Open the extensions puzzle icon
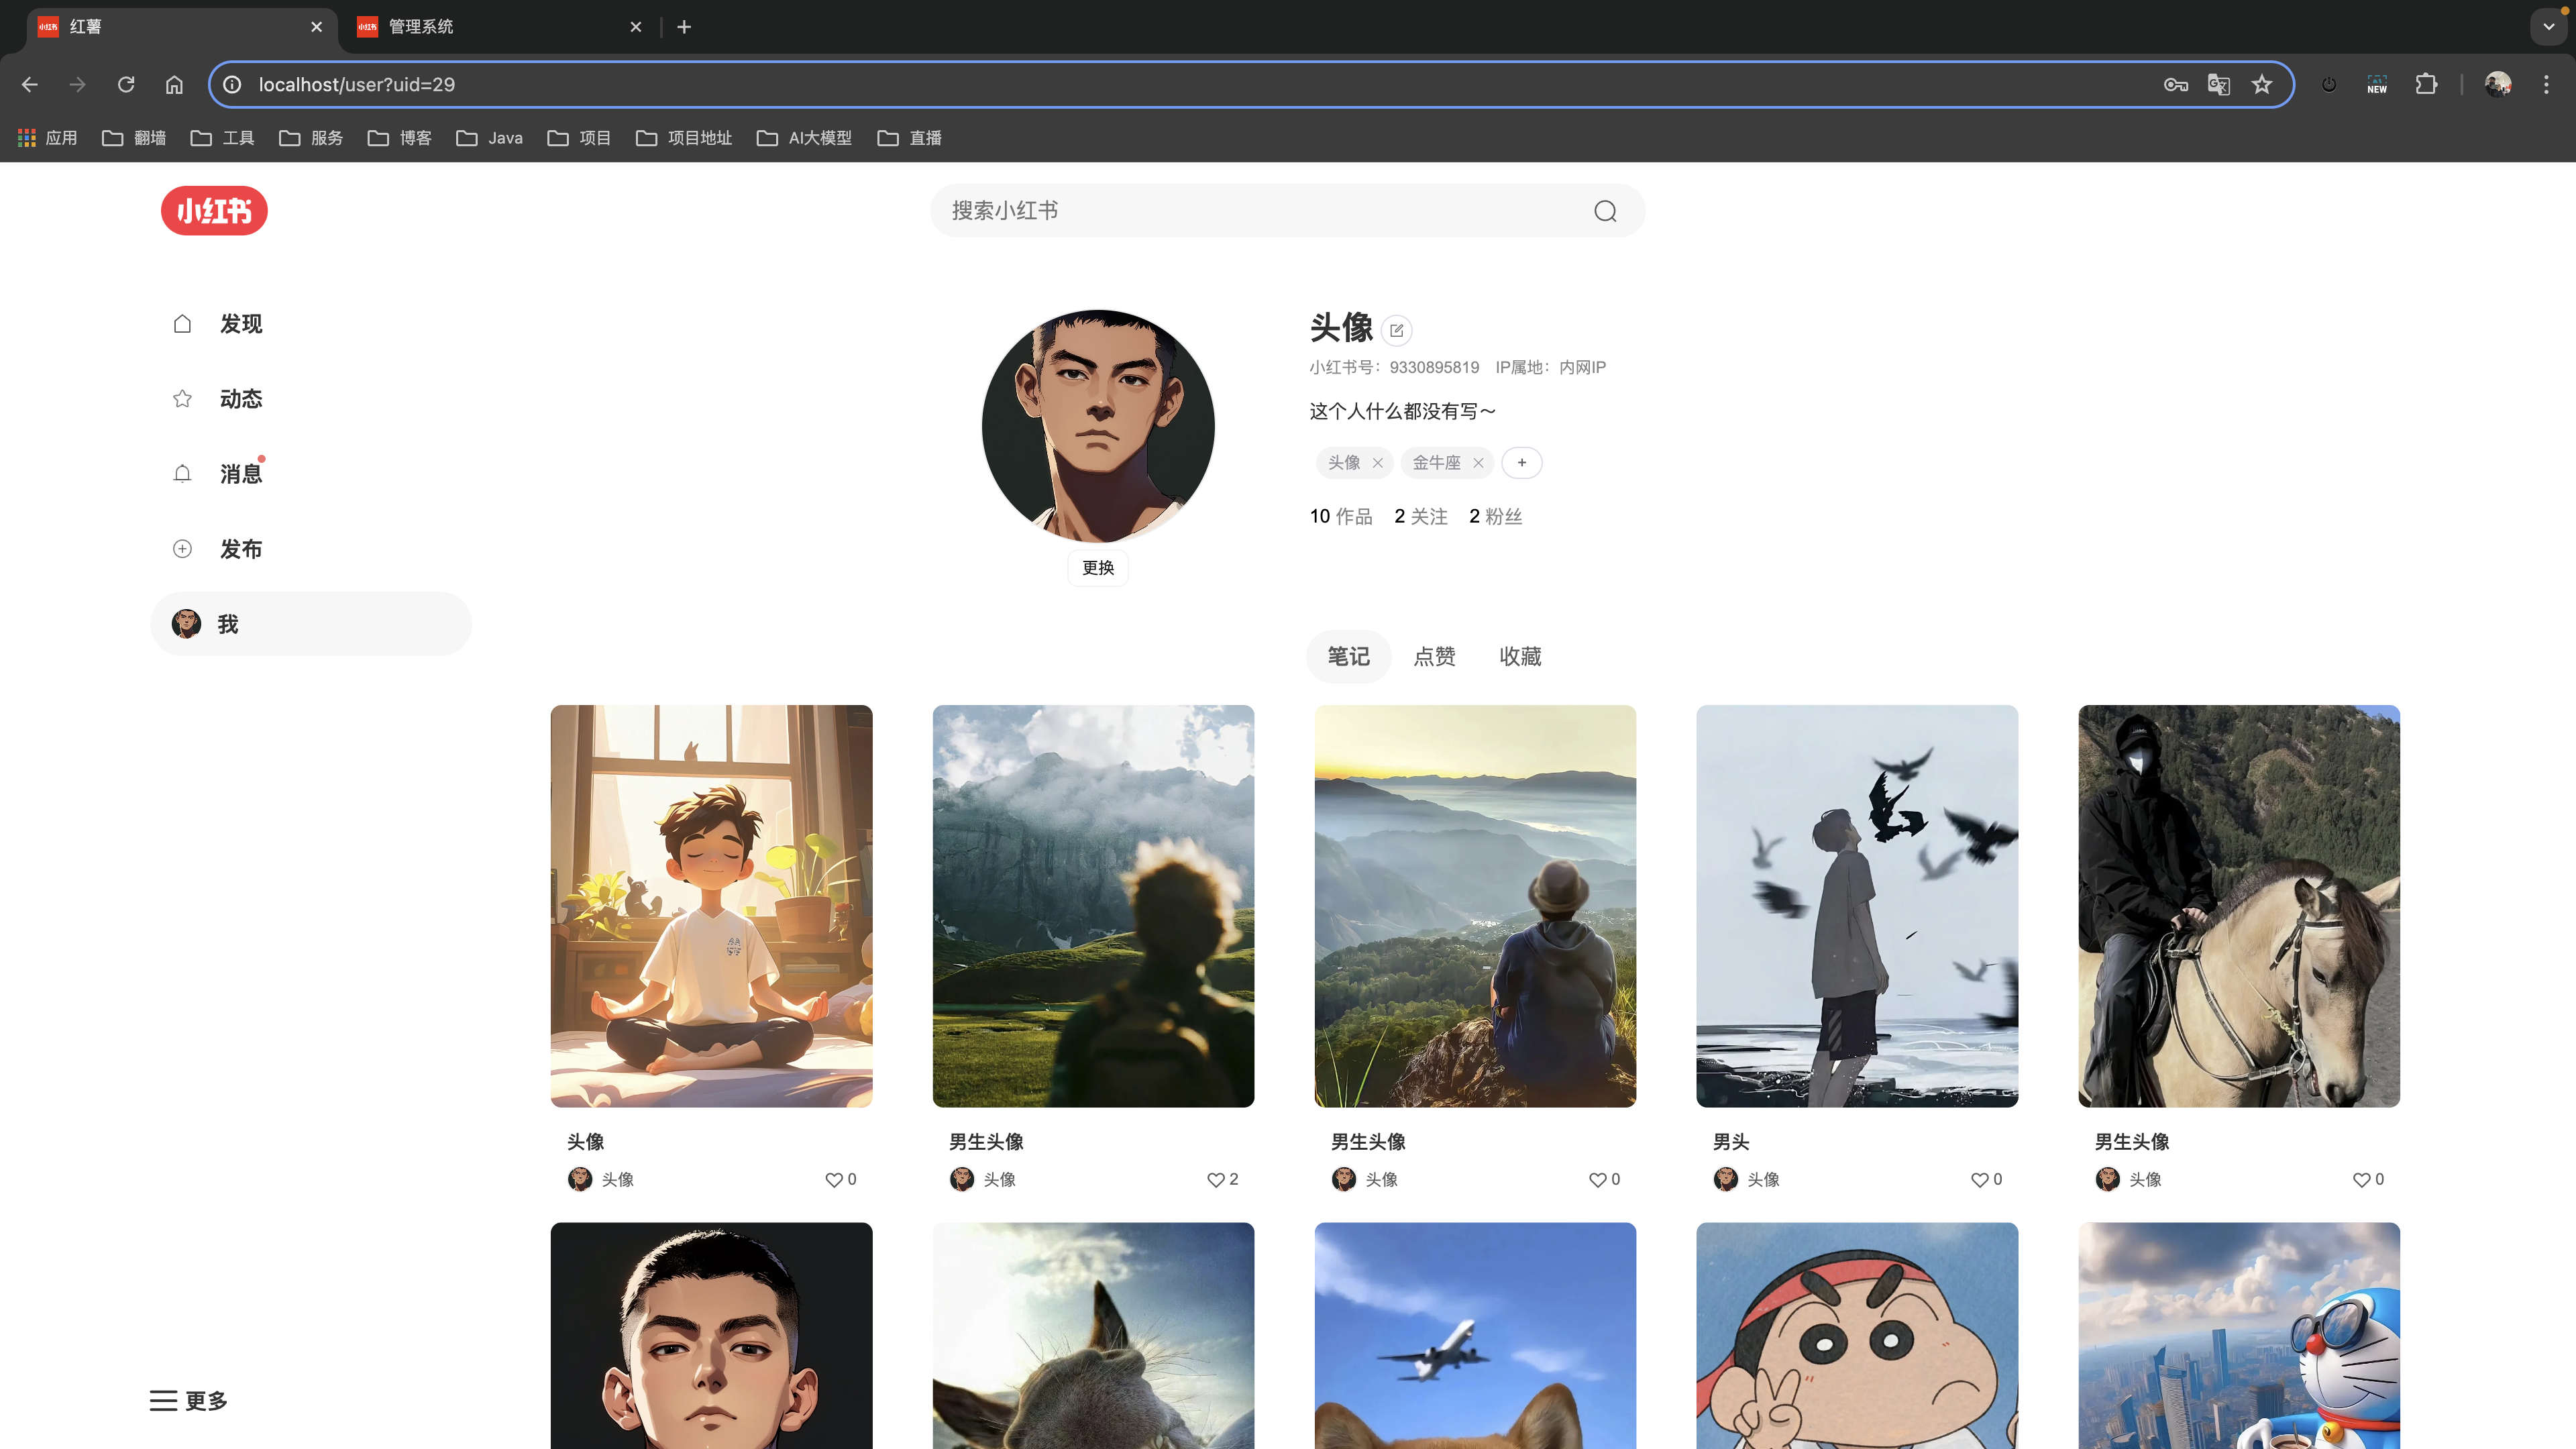Screen dimensions: 2576x1449 coord(2426,85)
